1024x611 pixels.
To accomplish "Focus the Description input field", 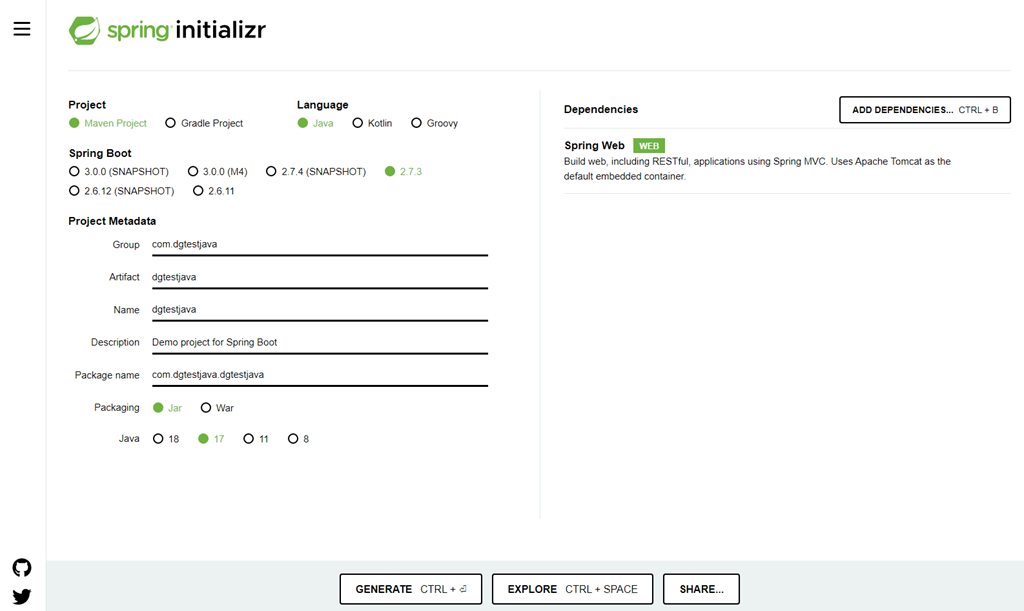I will click(320, 343).
